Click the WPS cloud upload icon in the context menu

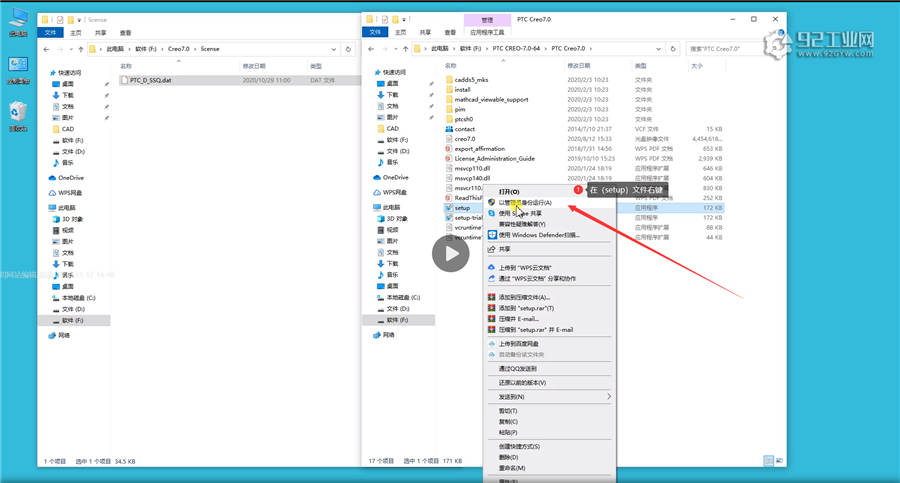pyautogui.click(x=491, y=268)
